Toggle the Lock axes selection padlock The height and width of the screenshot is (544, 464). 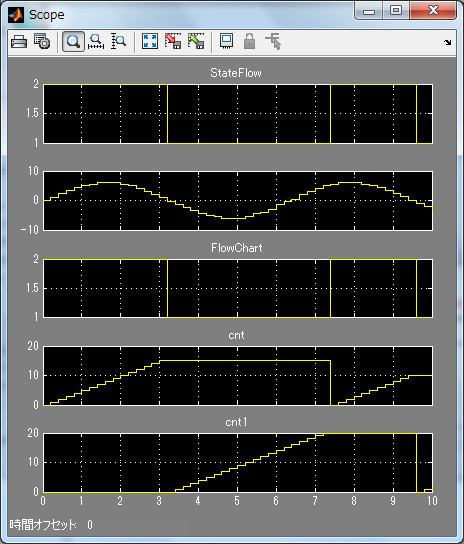pyautogui.click(x=250, y=42)
